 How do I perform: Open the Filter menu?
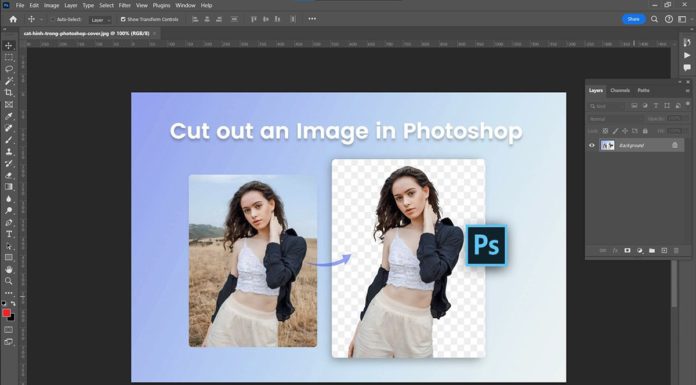point(125,5)
